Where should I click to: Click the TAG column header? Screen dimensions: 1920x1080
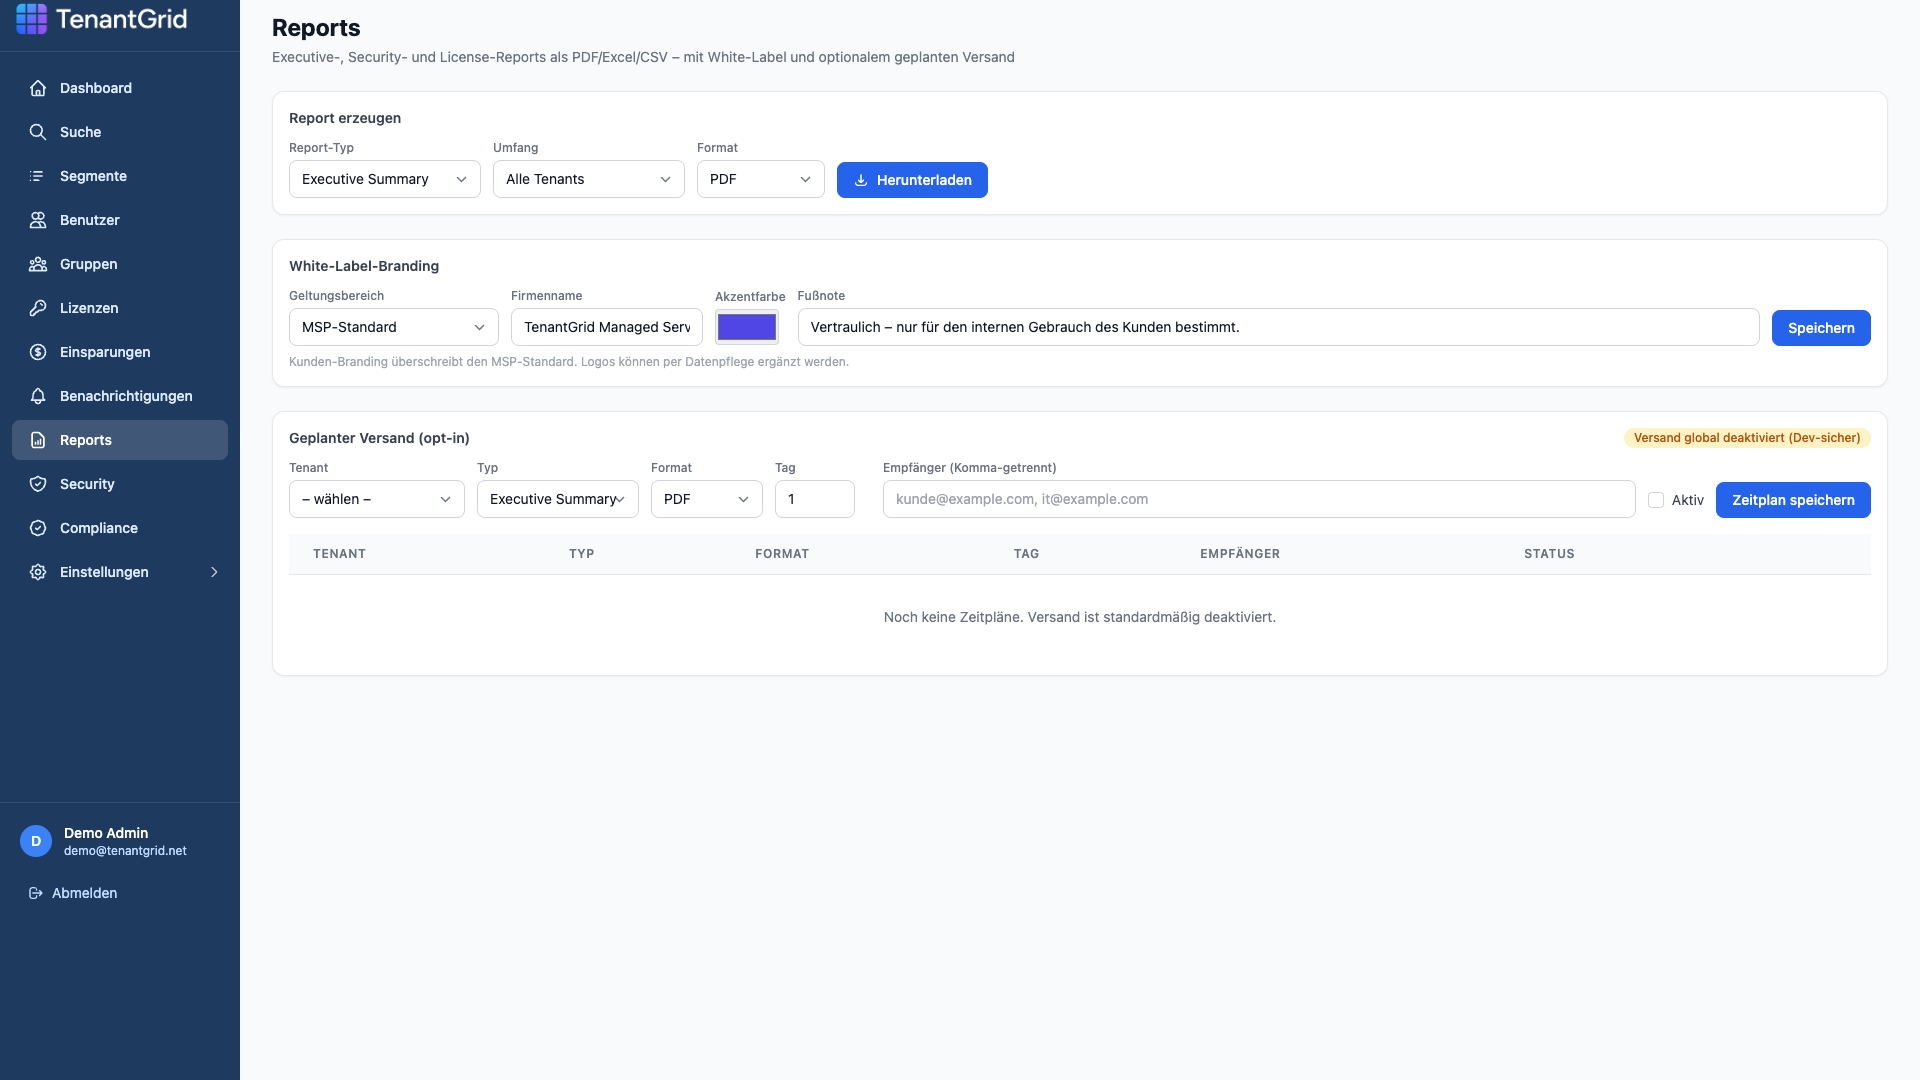click(x=1026, y=554)
